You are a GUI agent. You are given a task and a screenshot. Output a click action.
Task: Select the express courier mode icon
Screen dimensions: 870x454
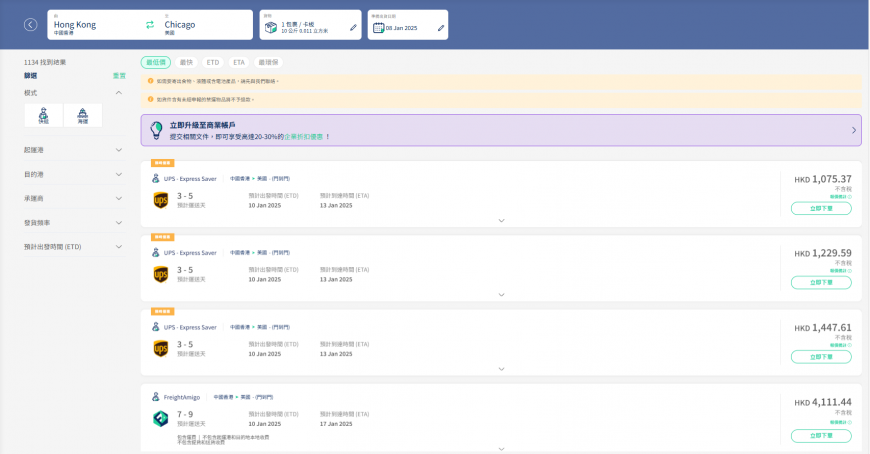point(44,115)
